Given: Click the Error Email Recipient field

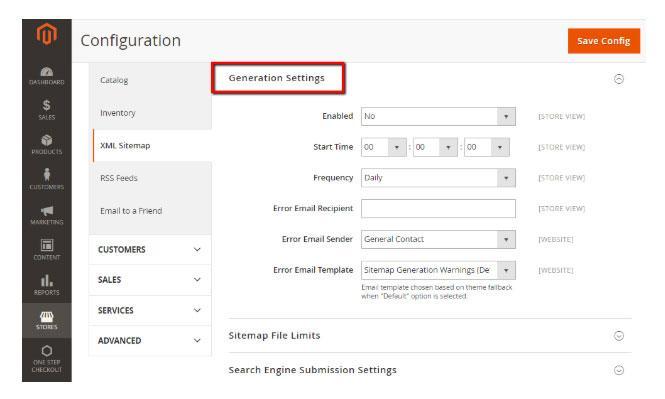Looking at the screenshot, I should point(438,209).
